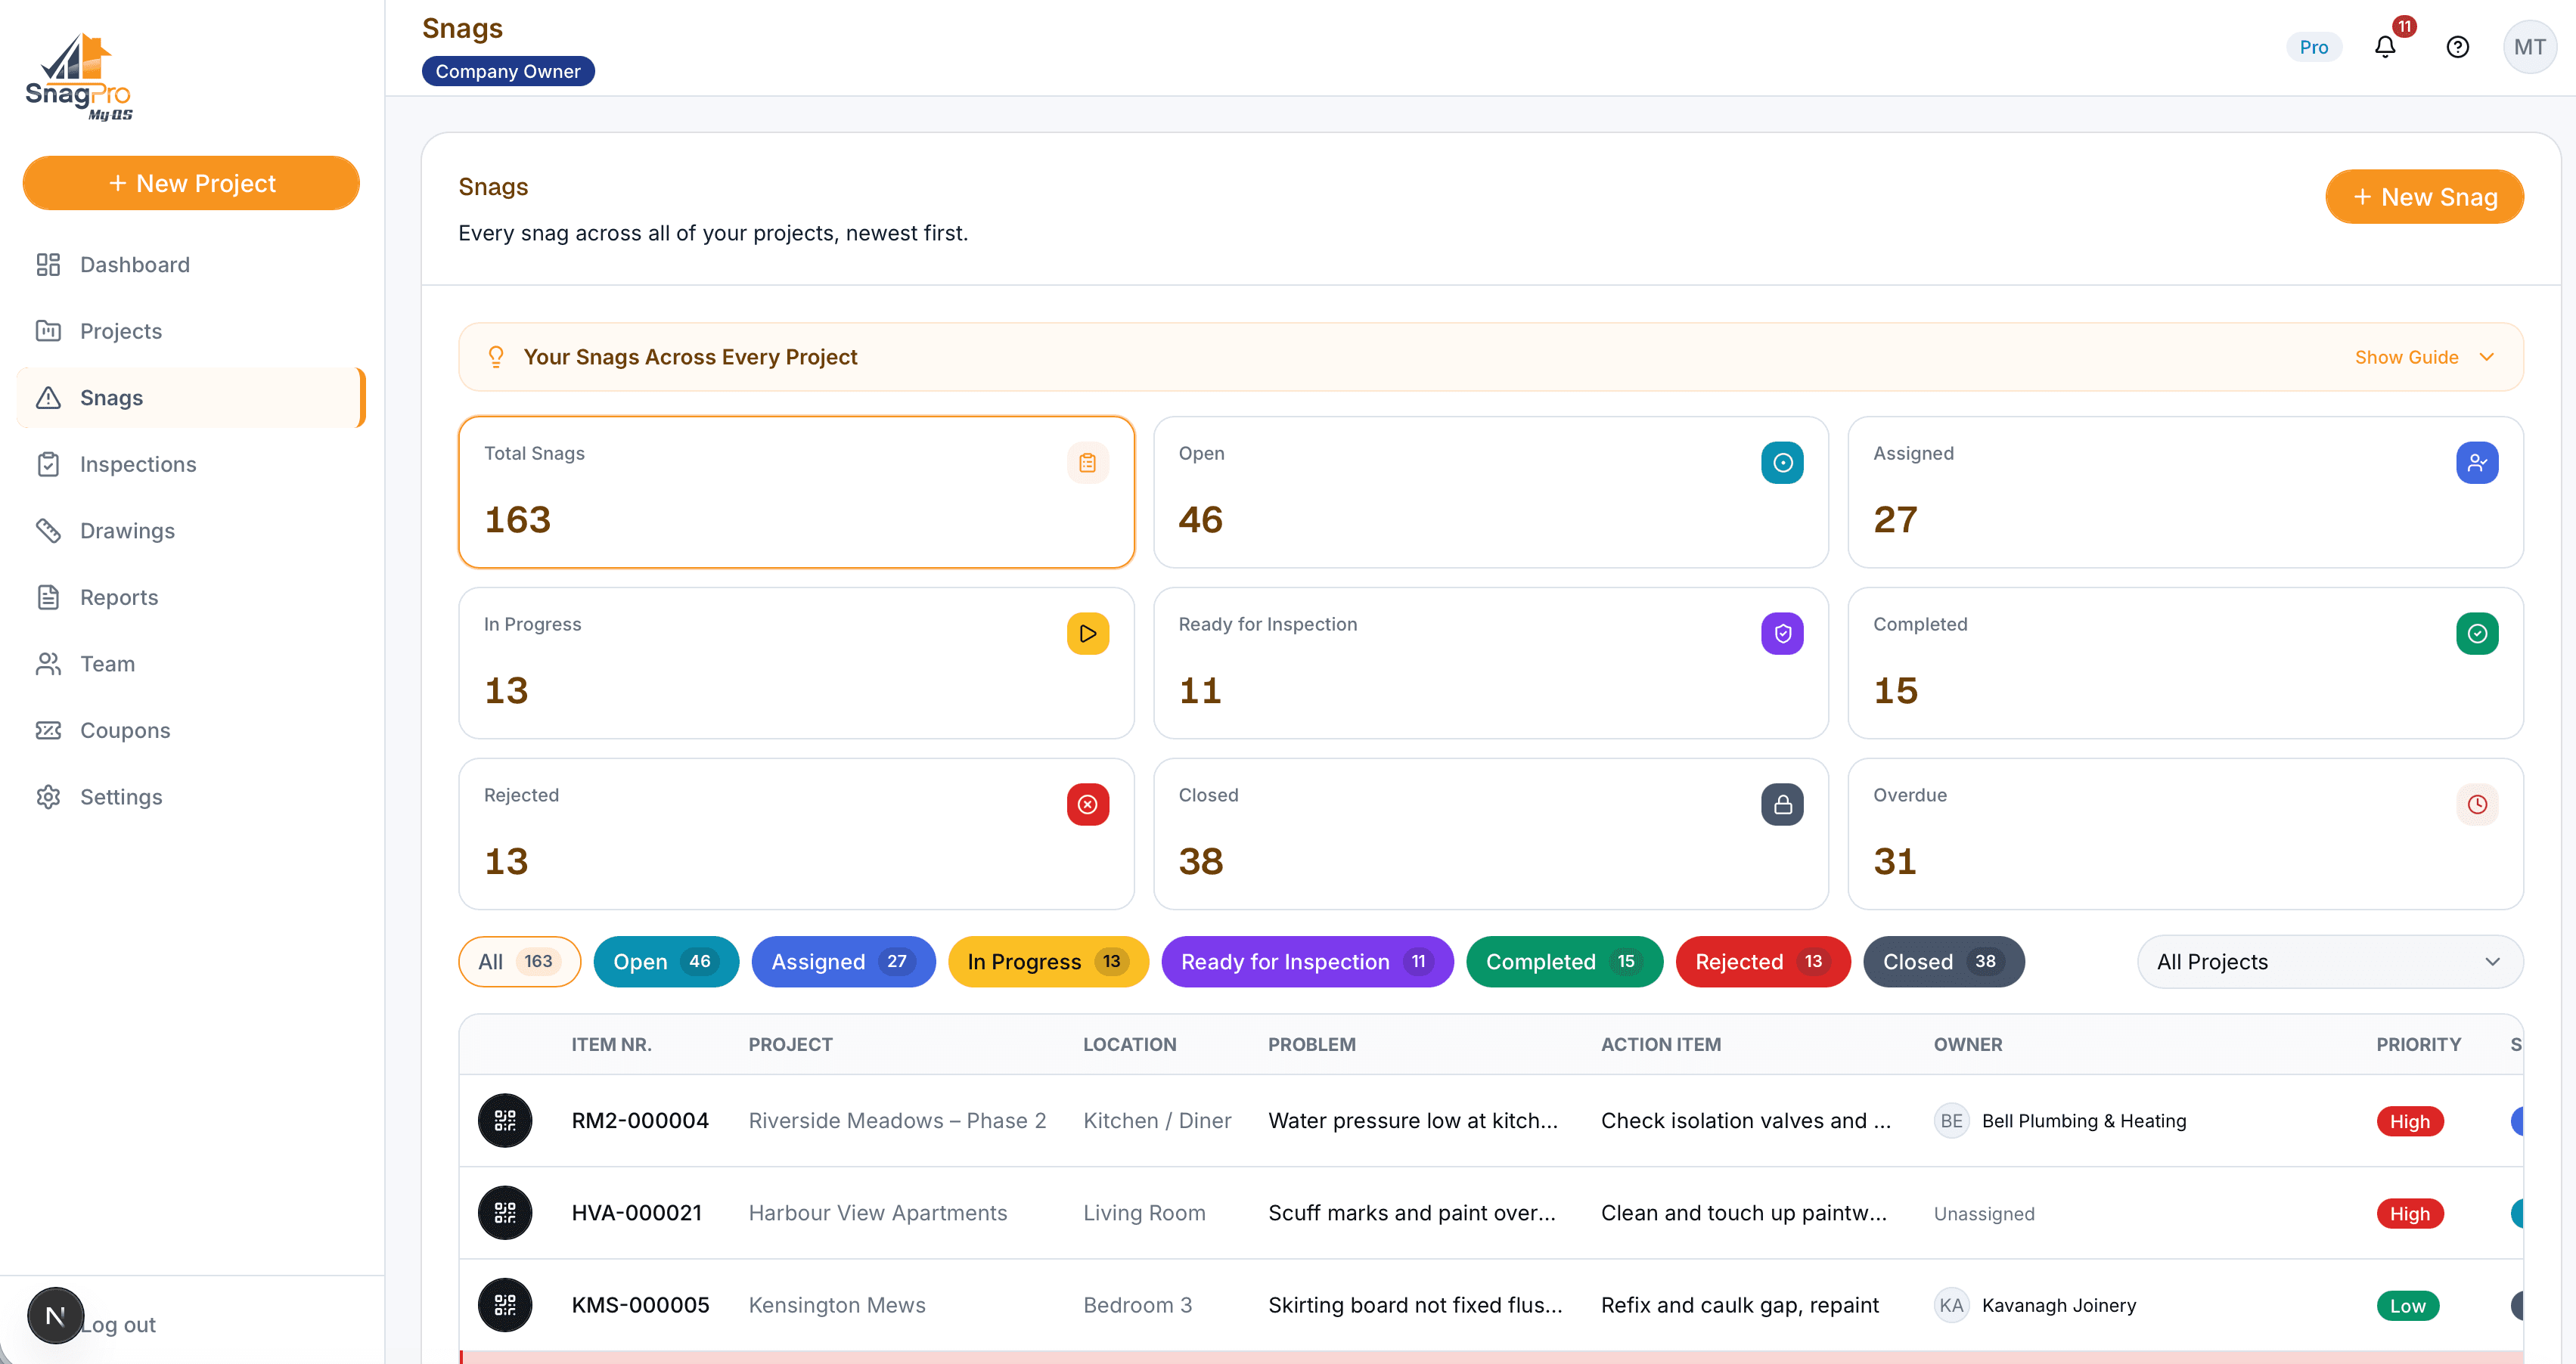This screenshot has width=2576, height=1364.
Task: Click the Overdue card's clock icon
Action: (2477, 805)
